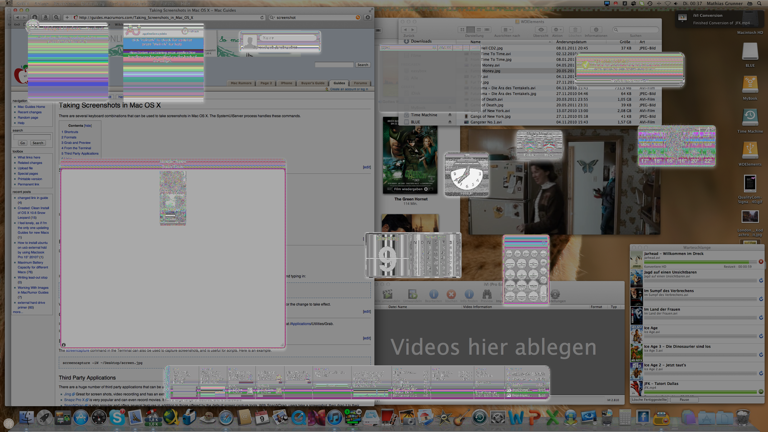The height and width of the screenshot is (432, 768).
Task: Select Jagd auf einen Unsichtbaren queue item
Action: point(697,277)
